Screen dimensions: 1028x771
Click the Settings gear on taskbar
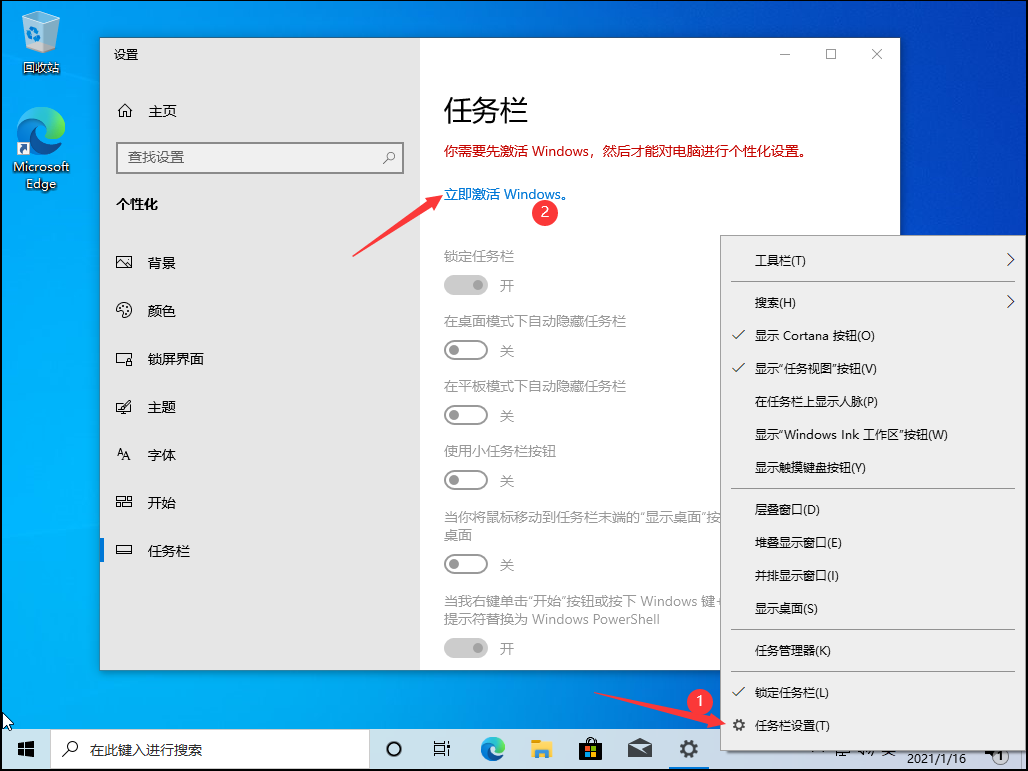tap(688, 749)
